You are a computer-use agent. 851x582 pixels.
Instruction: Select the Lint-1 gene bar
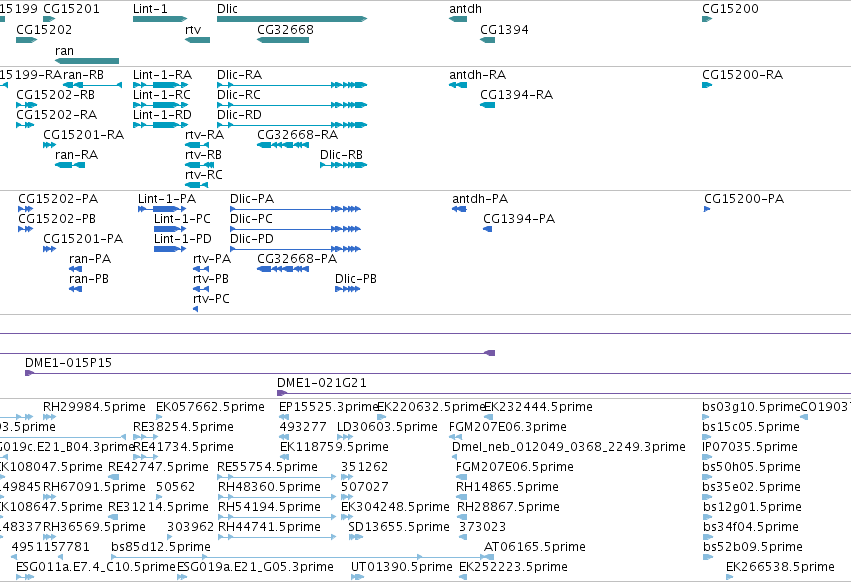tap(160, 19)
